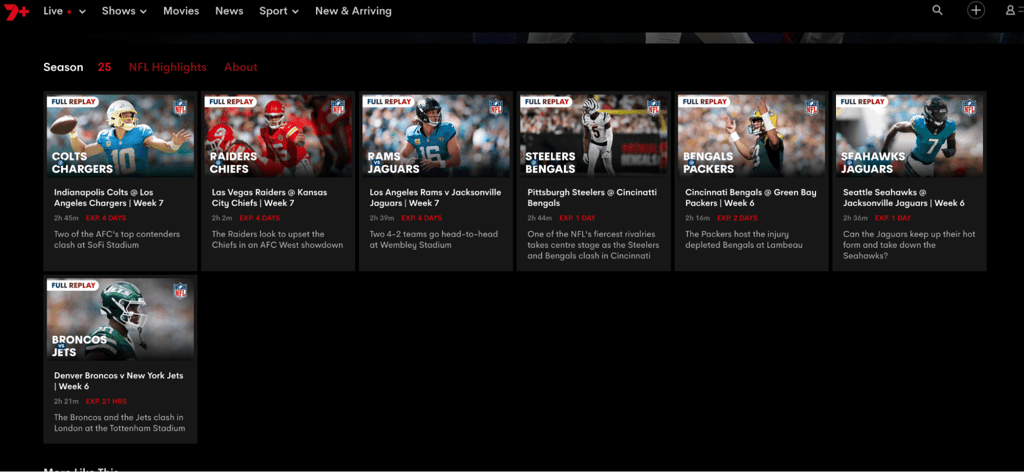The width and height of the screenshot is (1024, 472).
Task: Play Steelers Bengals replay thumbnail
Action: tap(594, 136)
